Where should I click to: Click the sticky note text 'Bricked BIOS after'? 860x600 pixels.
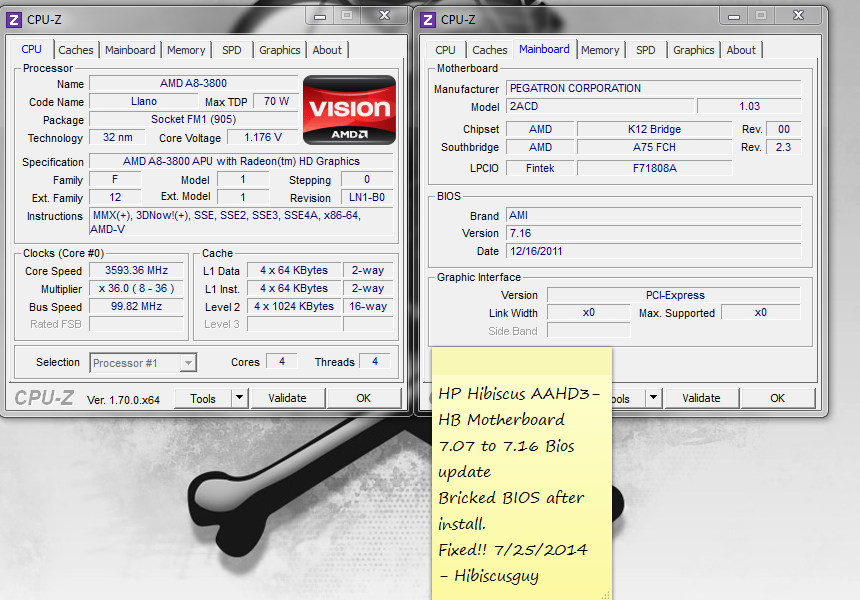(x=511, y=498)
